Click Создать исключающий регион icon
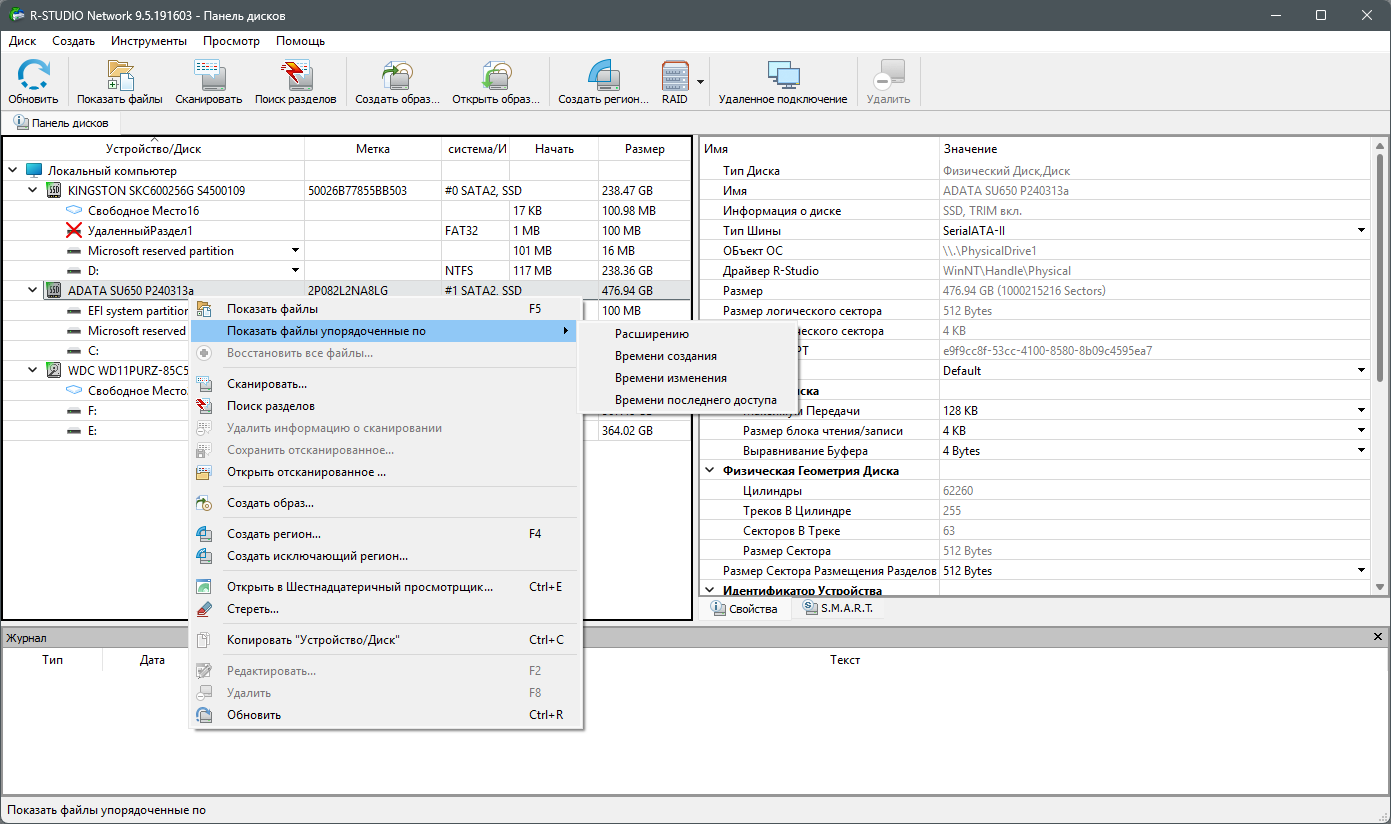Image resolution: width=1391 pixels, height=824 pixels. point(204,556)
